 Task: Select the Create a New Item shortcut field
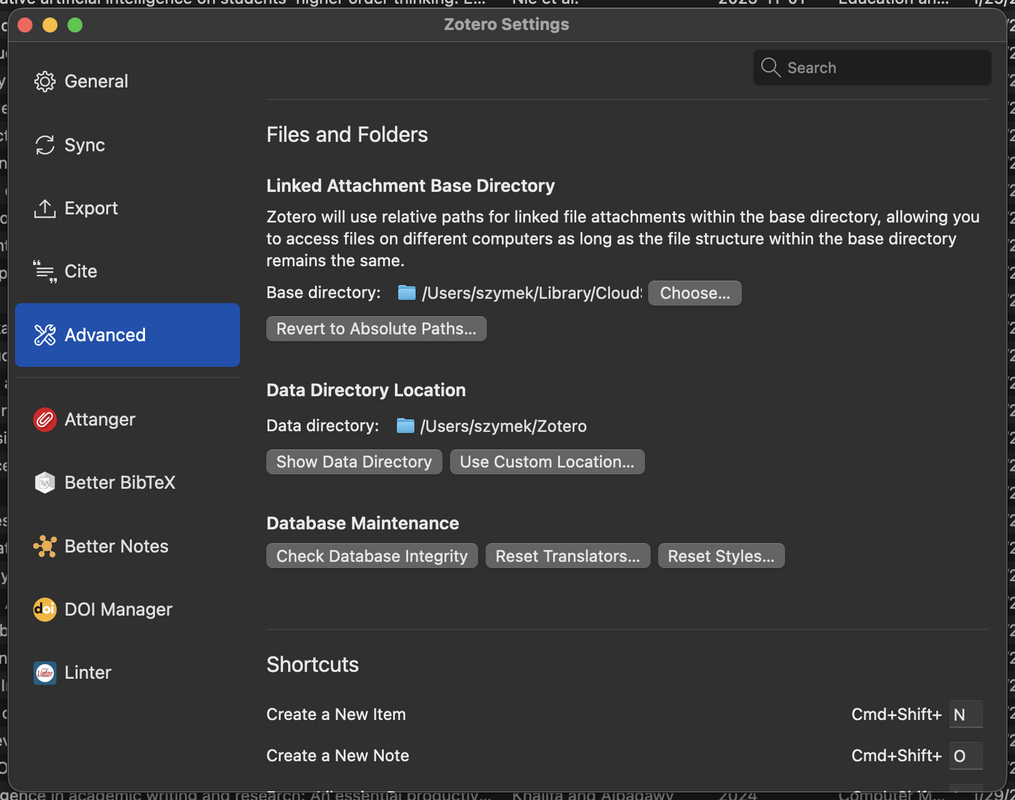(964, 714)
